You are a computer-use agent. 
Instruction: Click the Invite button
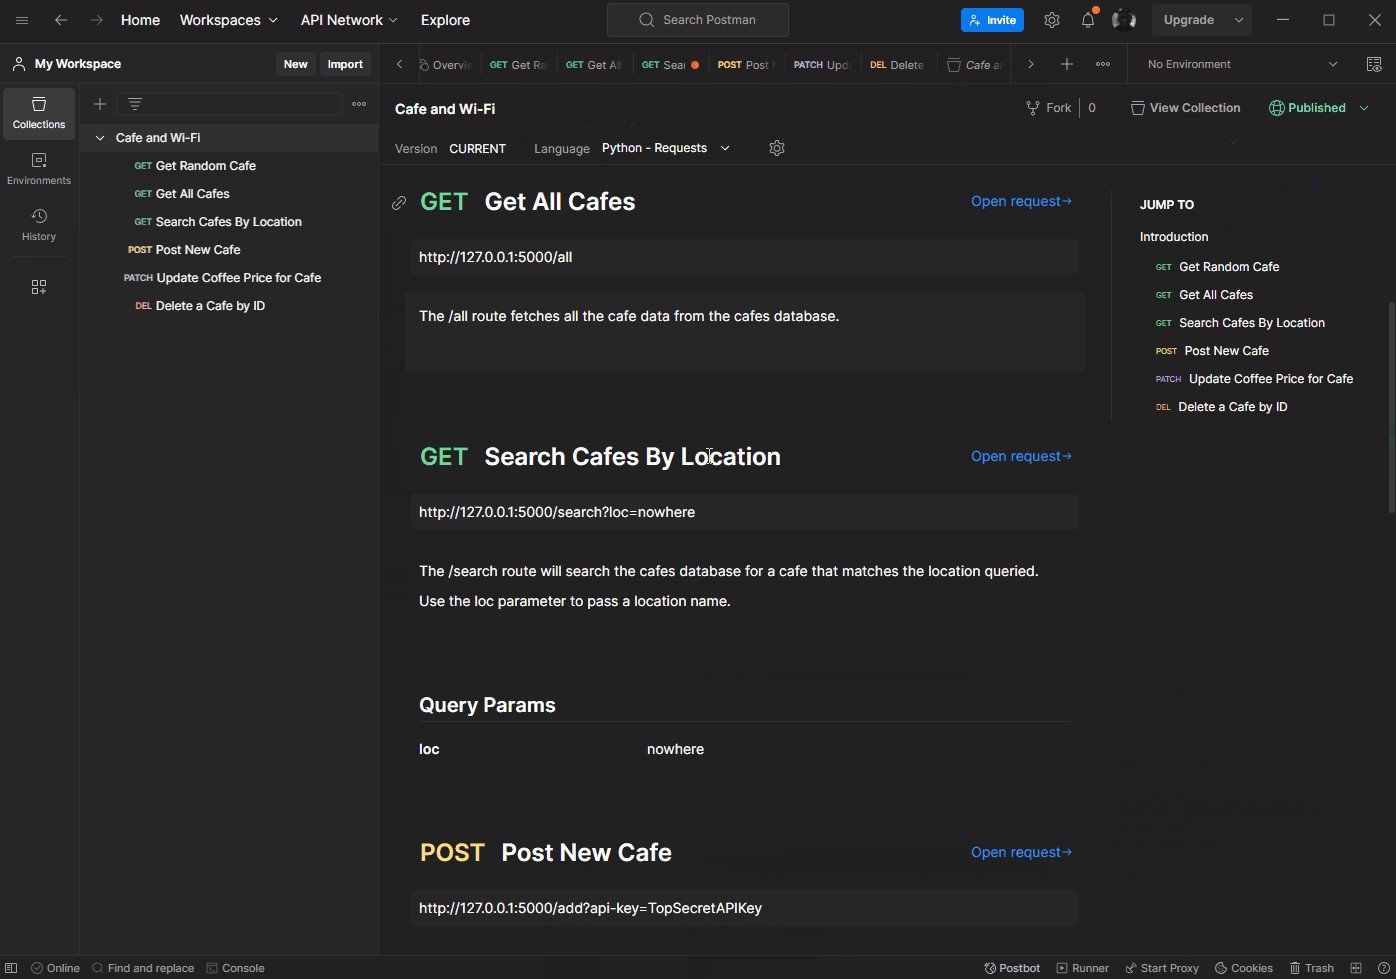tap(992, 20)
